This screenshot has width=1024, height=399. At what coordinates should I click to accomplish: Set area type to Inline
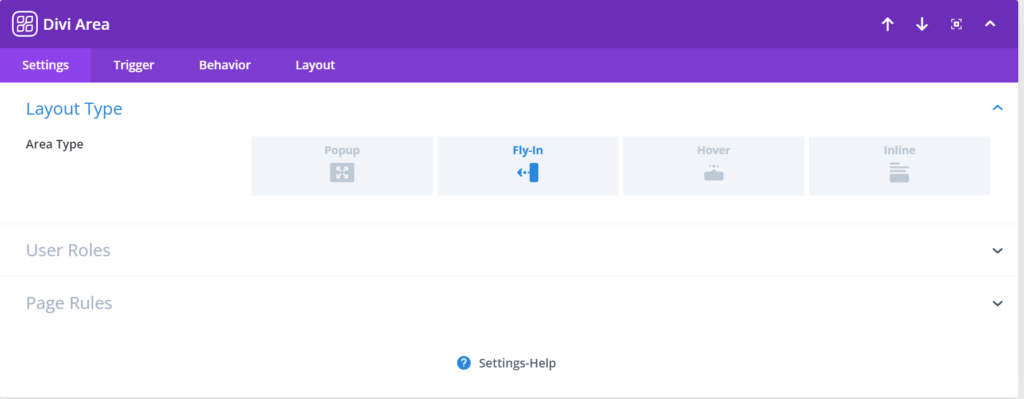(x=899, y=166)
